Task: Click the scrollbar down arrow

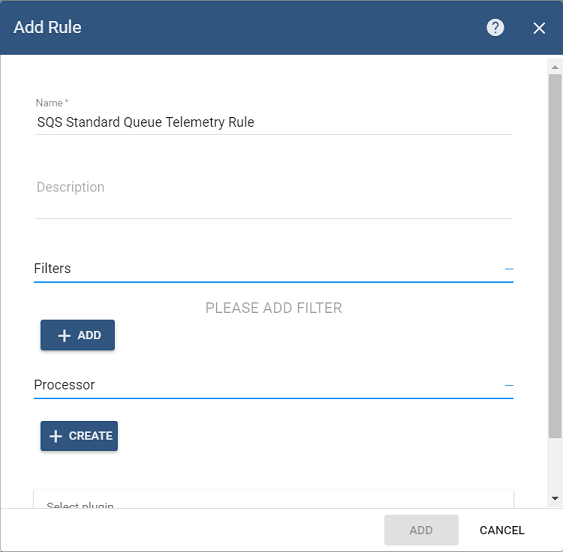Action: [x=555, y=498]
